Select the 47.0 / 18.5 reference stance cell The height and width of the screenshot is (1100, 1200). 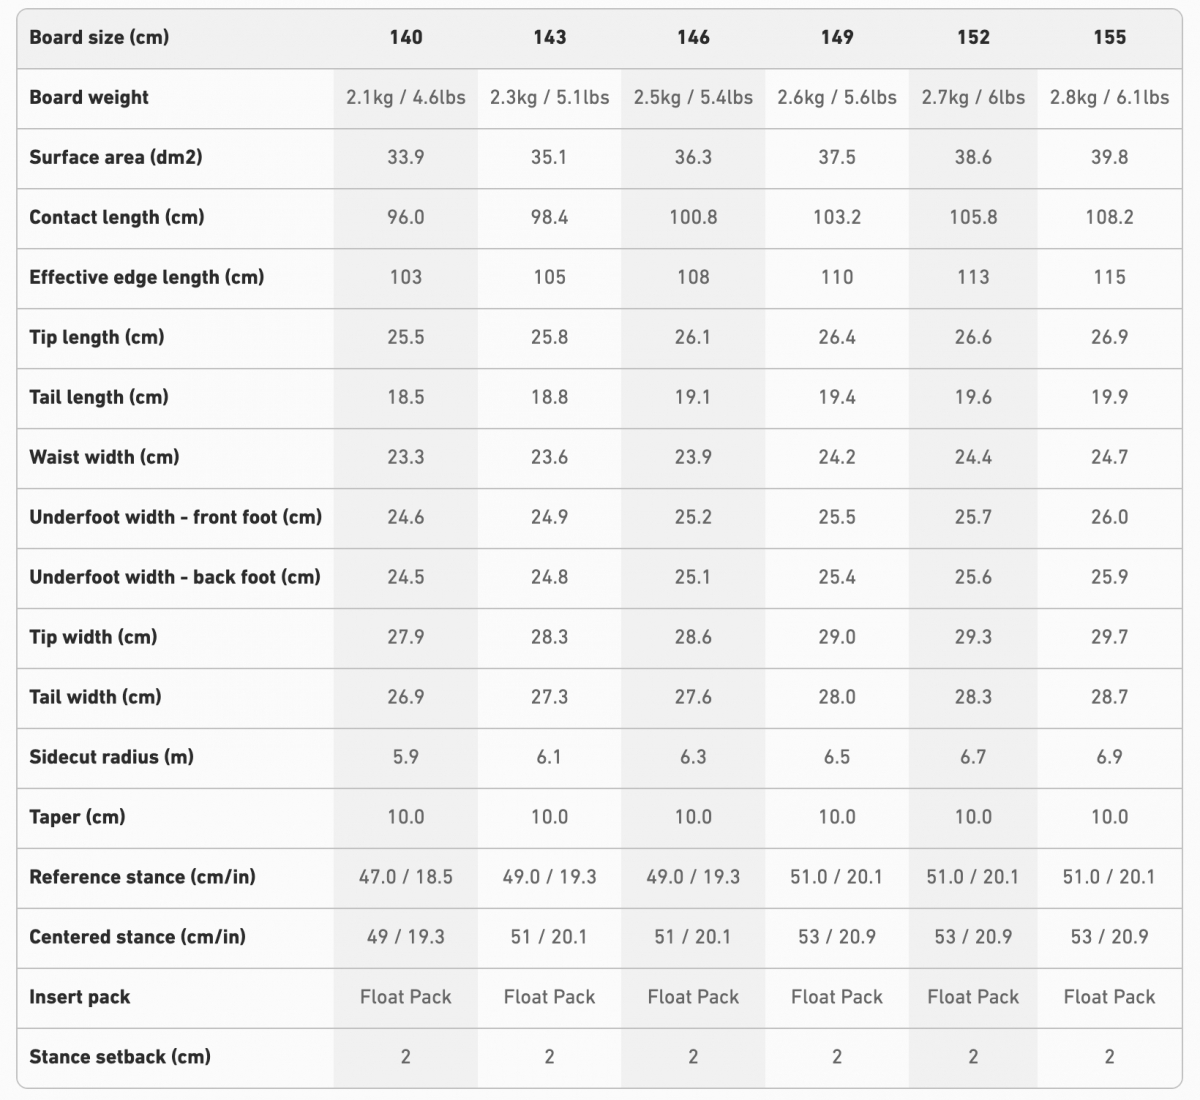coord(405,877)
